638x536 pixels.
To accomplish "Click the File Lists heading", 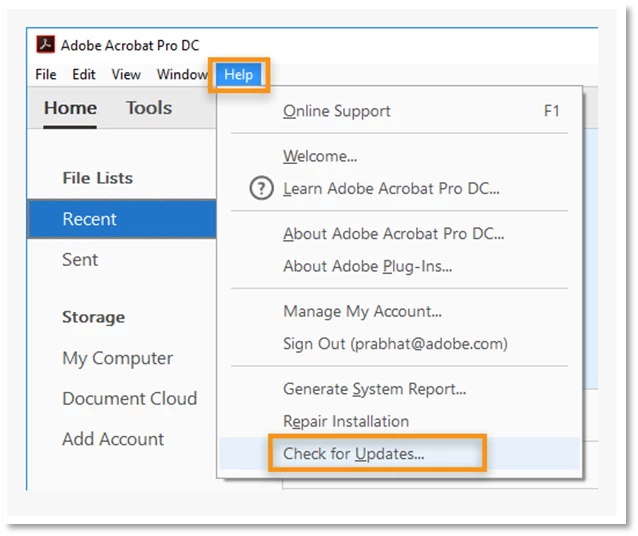I will [x=98, y=178].
